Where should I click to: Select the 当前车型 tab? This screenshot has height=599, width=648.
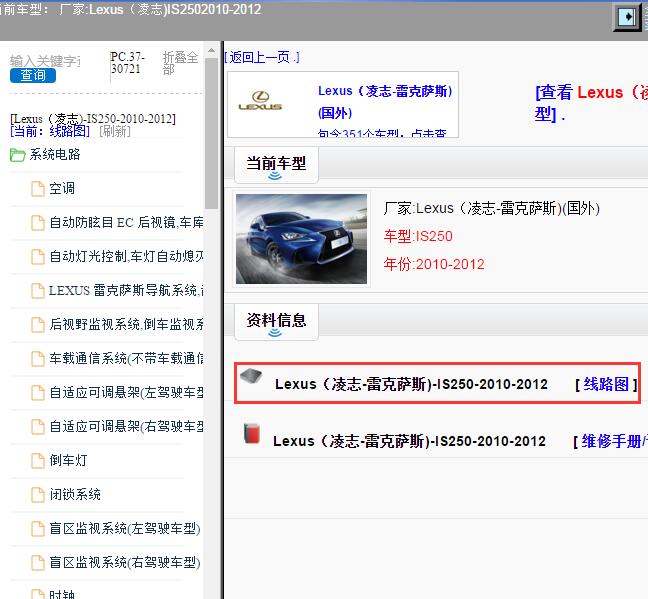276,165
